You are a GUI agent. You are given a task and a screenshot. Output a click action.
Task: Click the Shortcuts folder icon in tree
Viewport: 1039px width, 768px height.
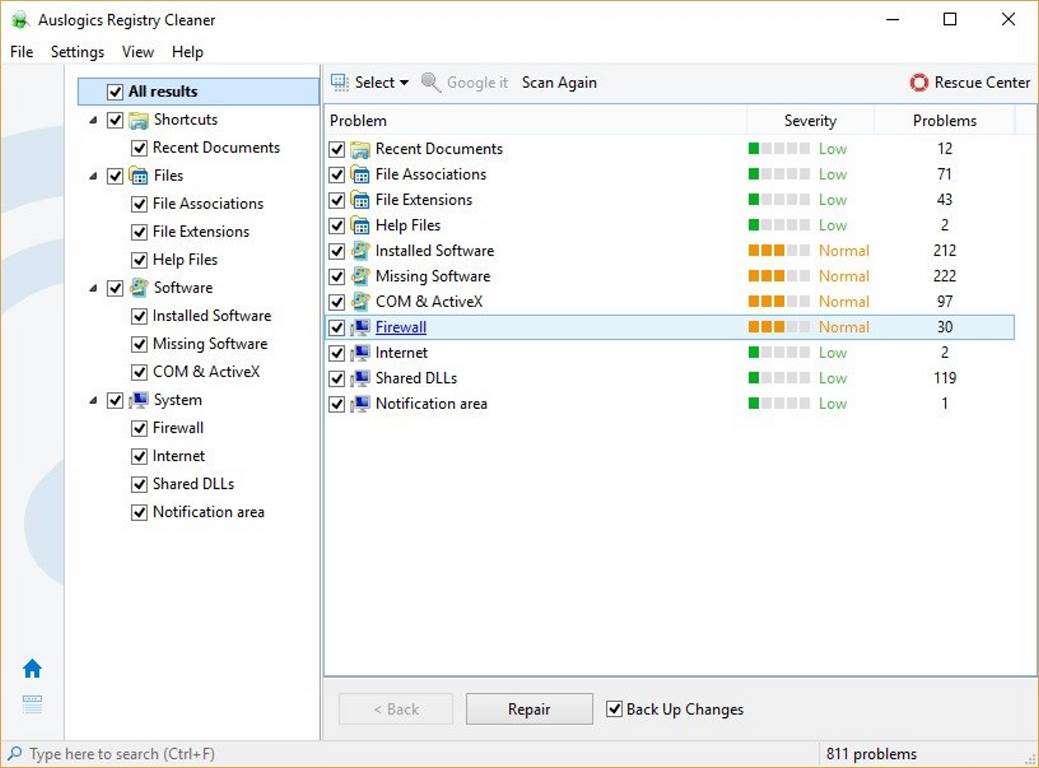[x=139, y=120]
